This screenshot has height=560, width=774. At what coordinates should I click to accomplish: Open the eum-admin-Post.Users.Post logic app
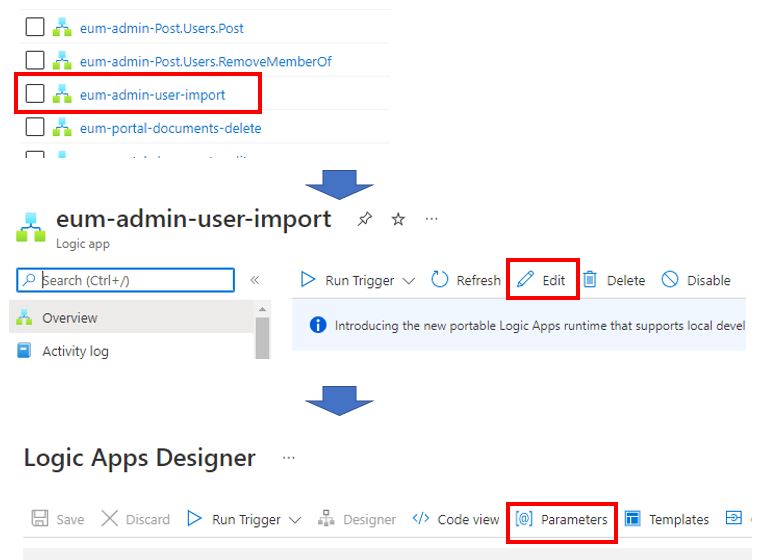pos(161,28)
